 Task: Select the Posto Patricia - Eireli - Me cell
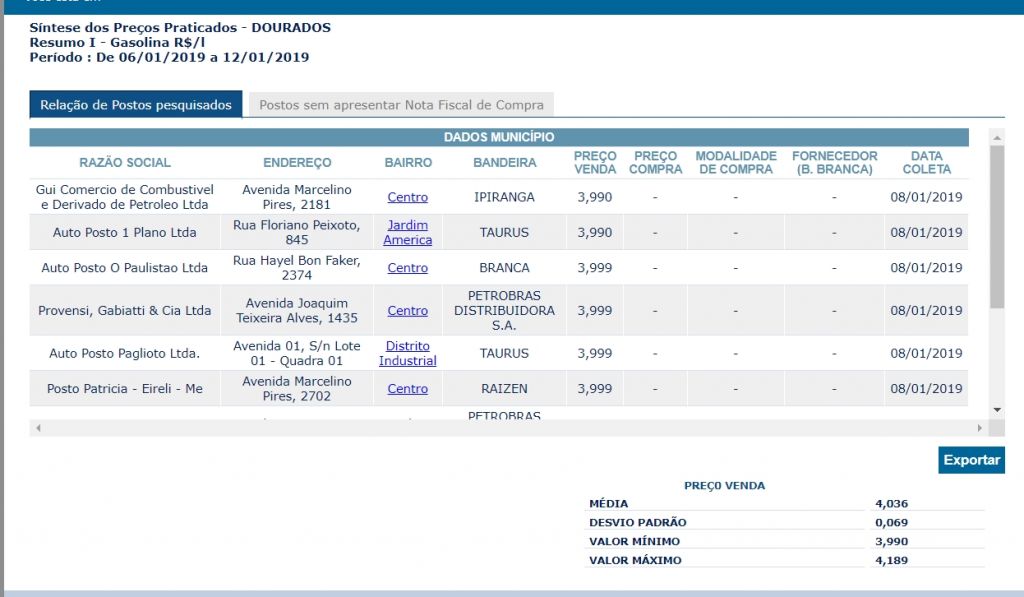(x=125, y=389)
